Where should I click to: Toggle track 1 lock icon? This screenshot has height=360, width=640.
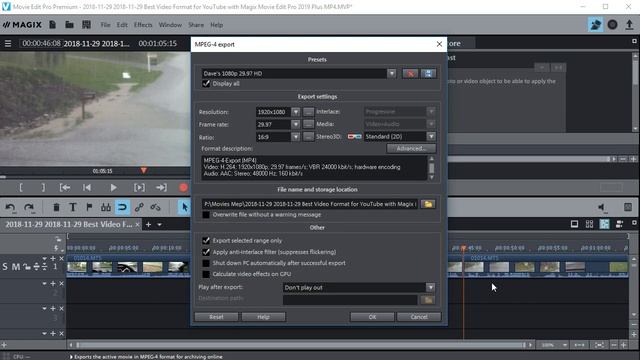point(27,267)
